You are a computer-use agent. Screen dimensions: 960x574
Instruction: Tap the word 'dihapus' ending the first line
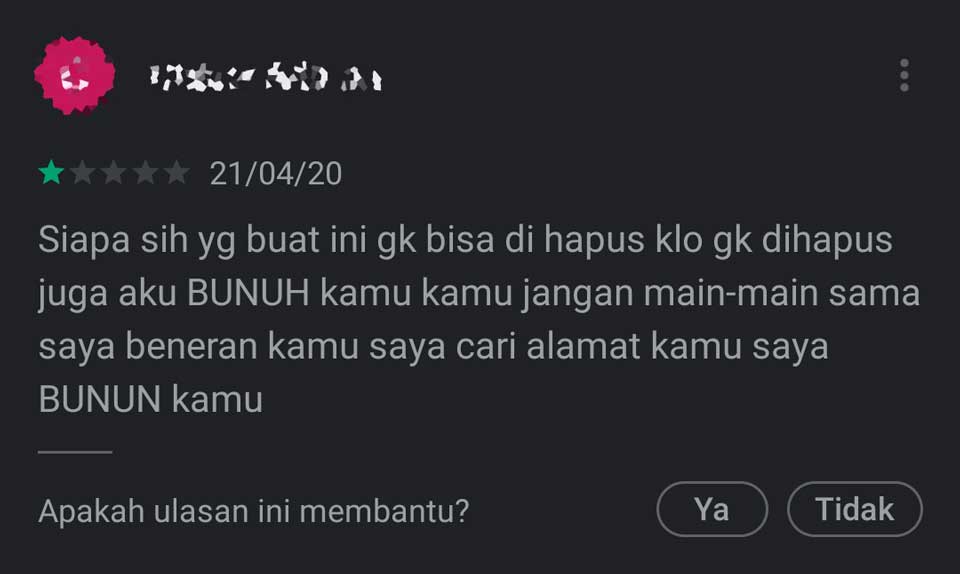click(827, 240)
